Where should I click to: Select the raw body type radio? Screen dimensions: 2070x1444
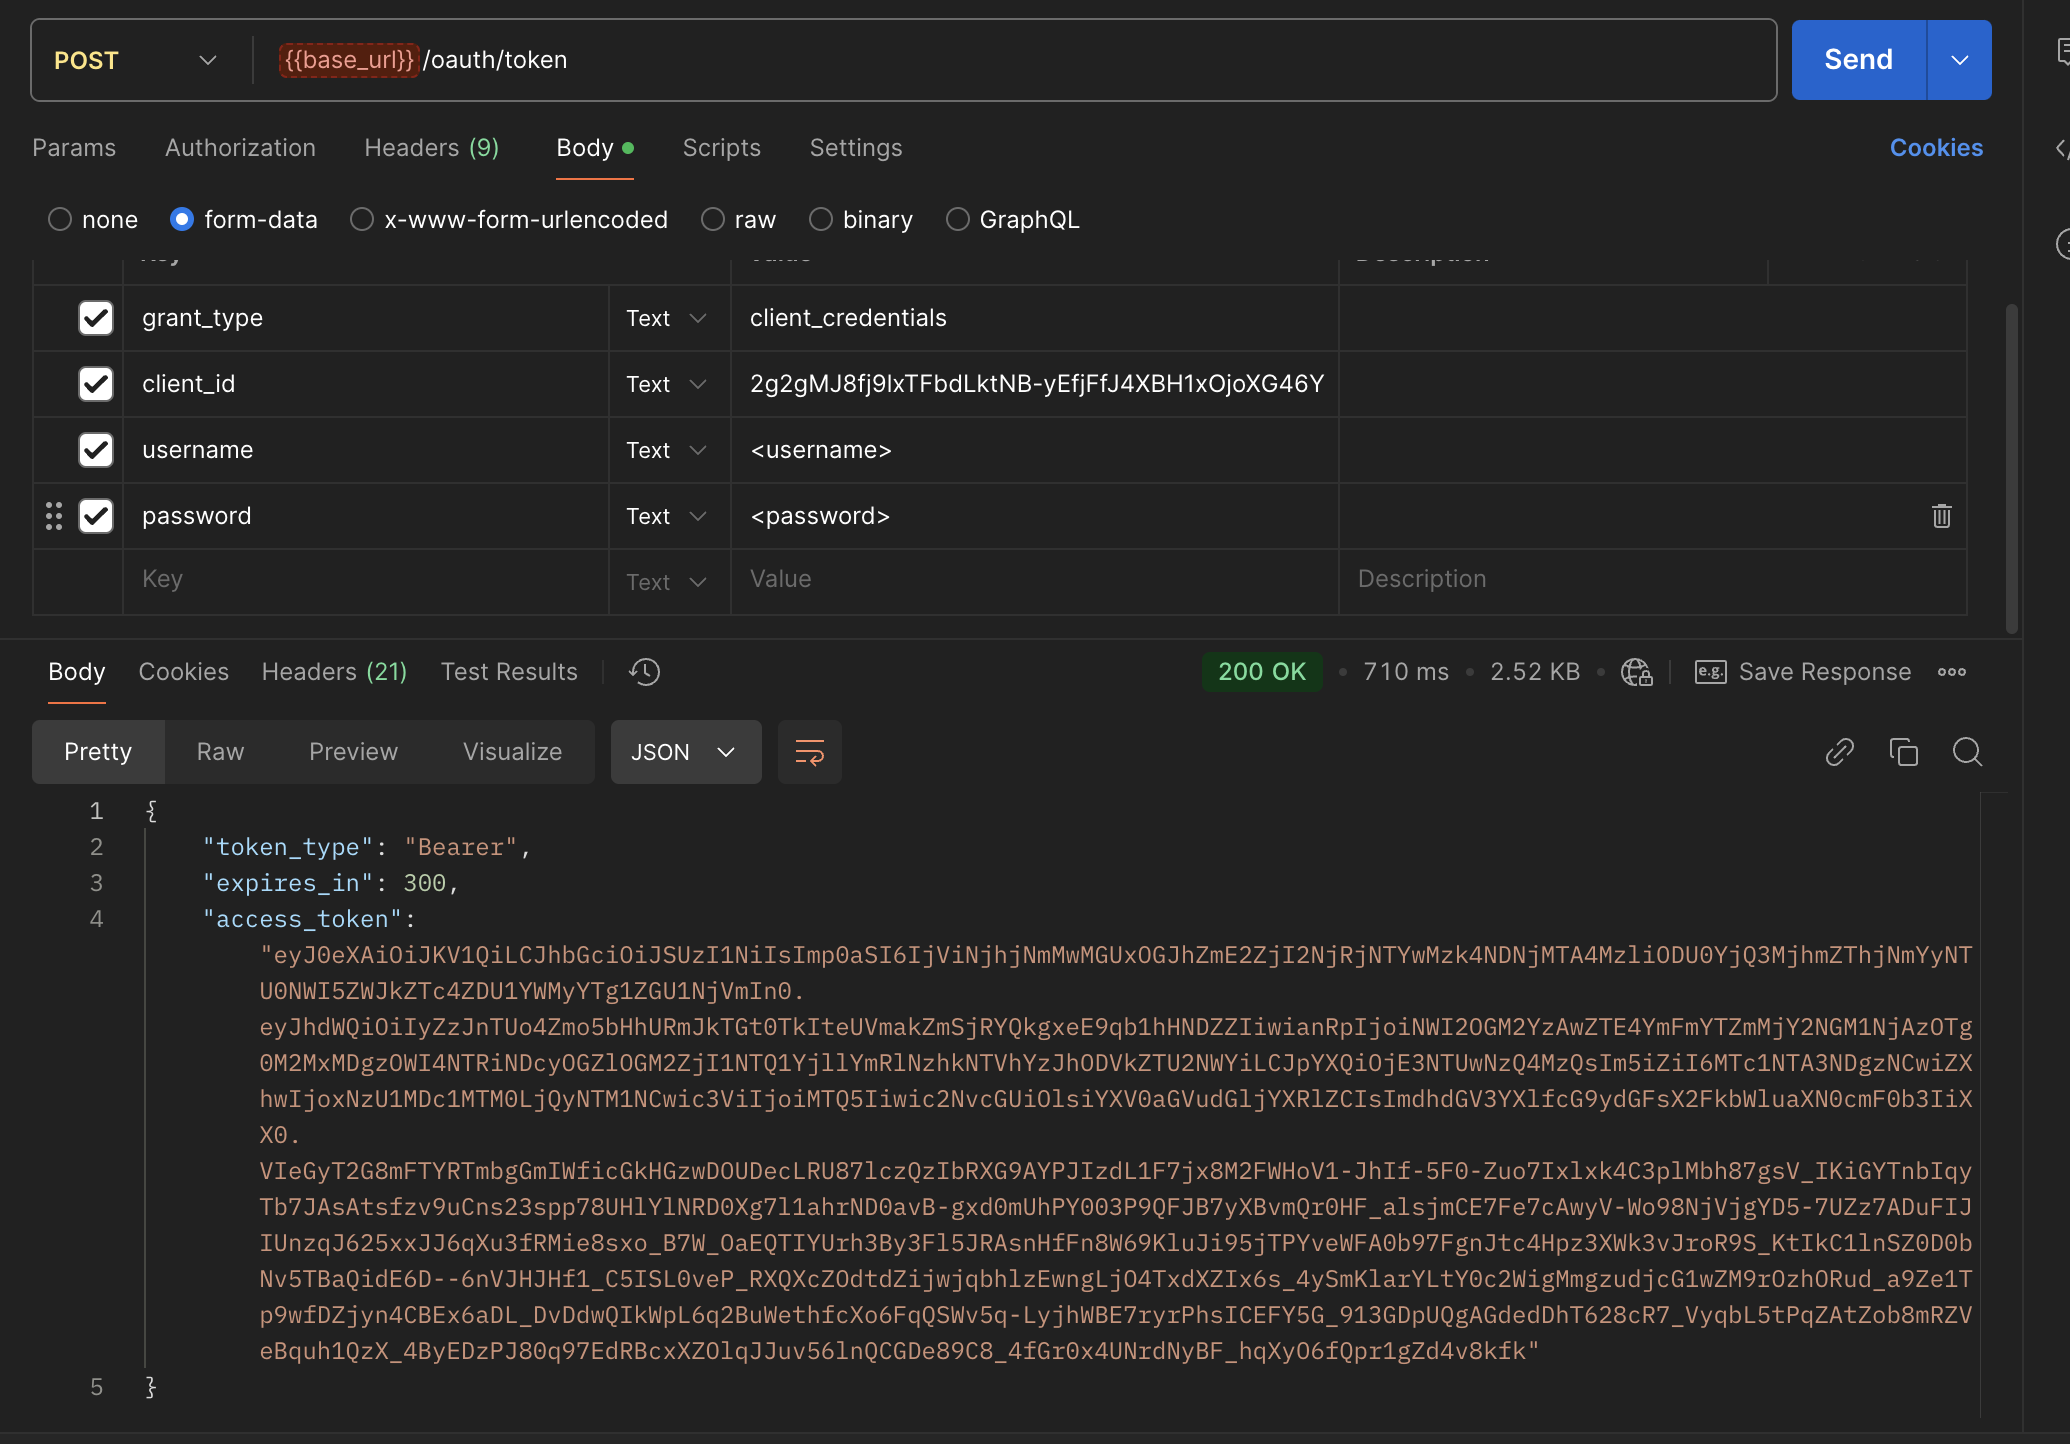point(713,219)
